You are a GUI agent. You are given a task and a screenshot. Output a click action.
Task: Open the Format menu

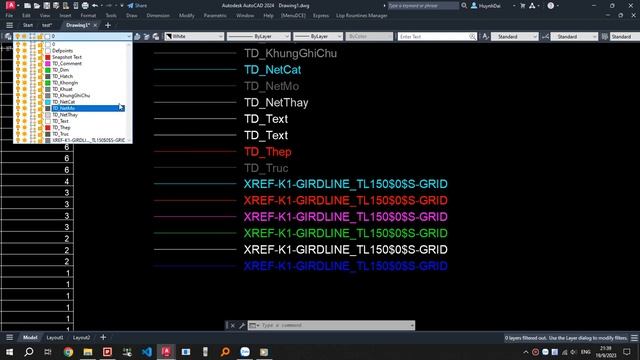point(88,16)
